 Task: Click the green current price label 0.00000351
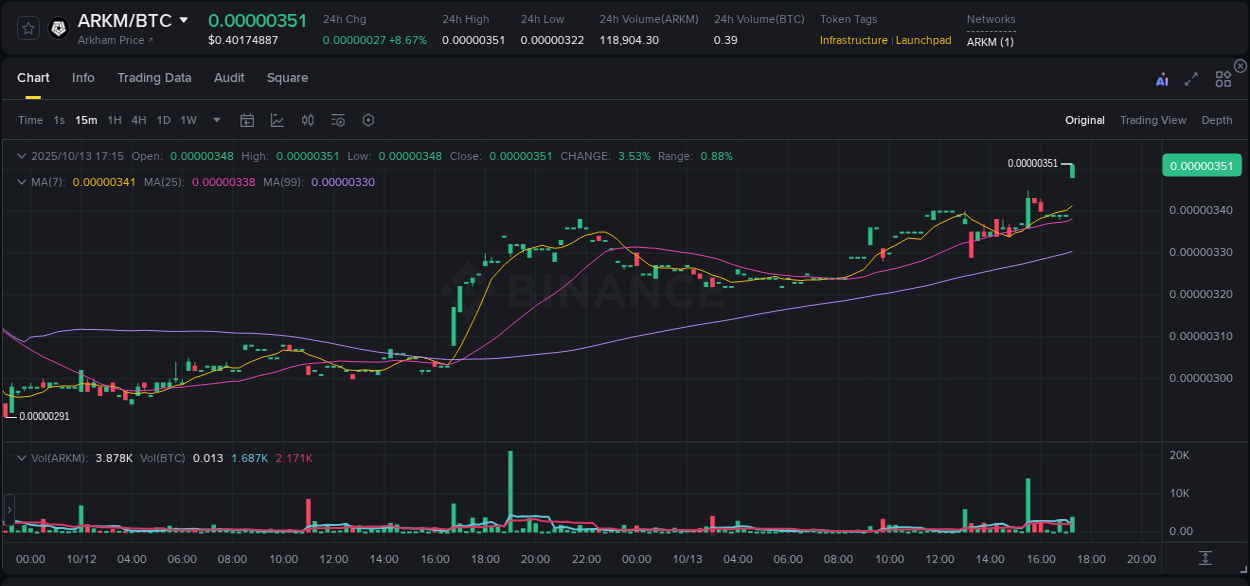[1201, 165]
